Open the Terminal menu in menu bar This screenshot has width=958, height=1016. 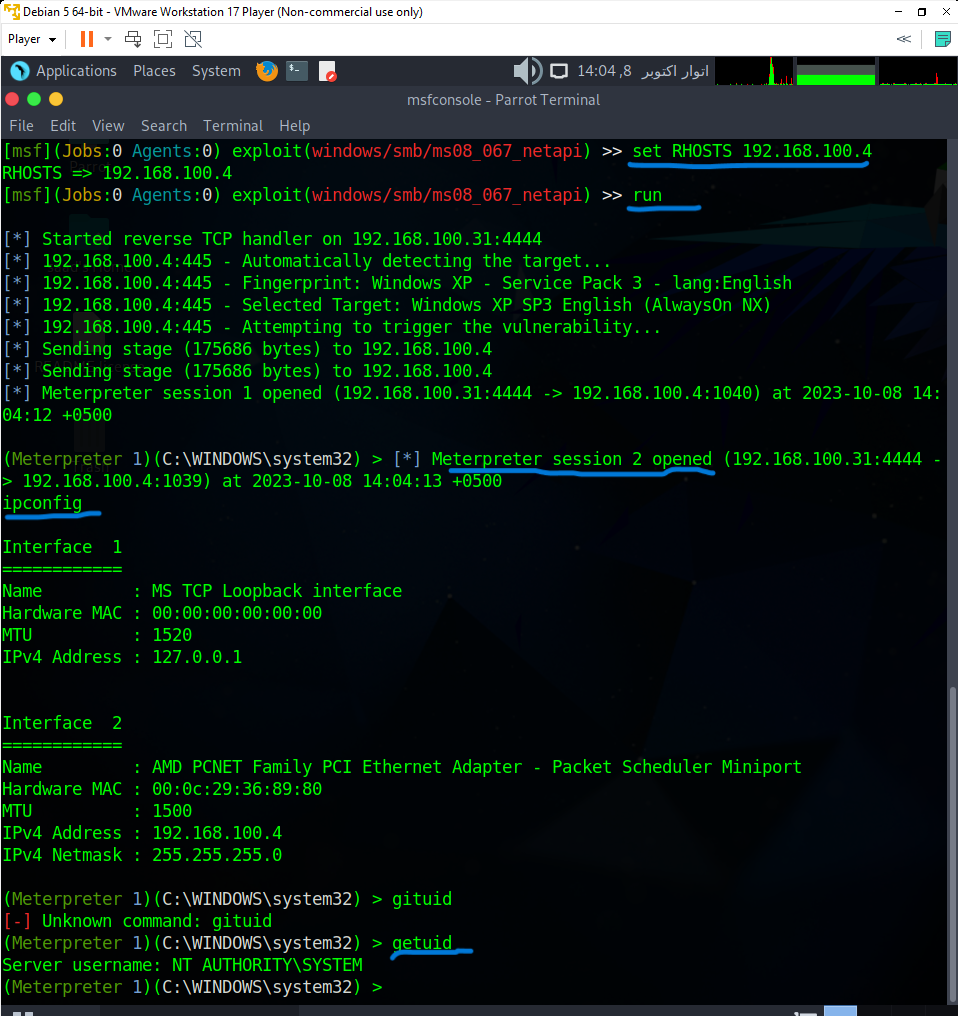pos(233,126)
